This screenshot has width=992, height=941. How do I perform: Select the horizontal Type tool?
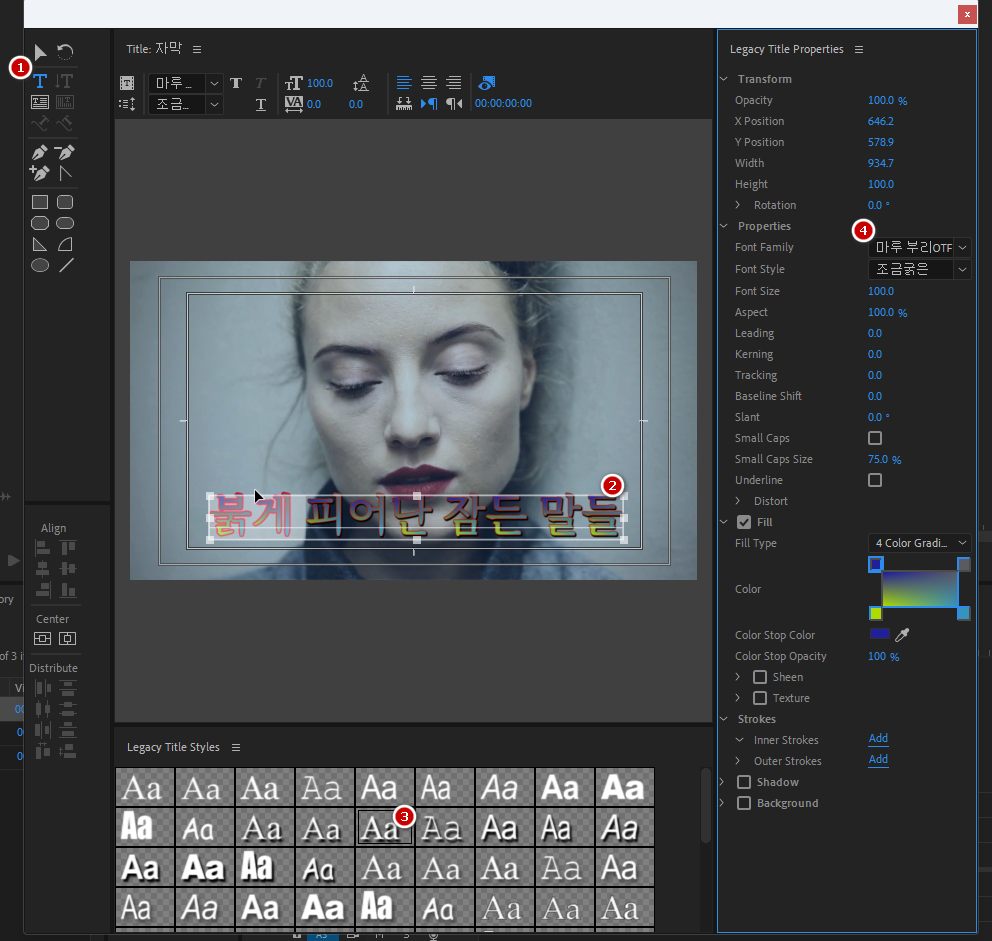[x=41, y=81]
